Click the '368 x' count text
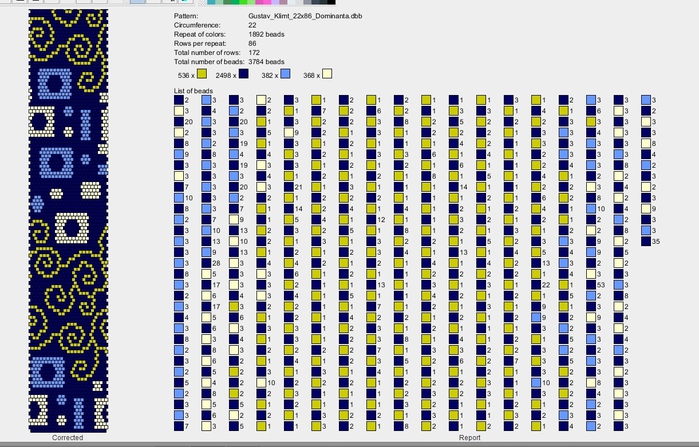Screen dimensions: 699x447 pos(311,76)
